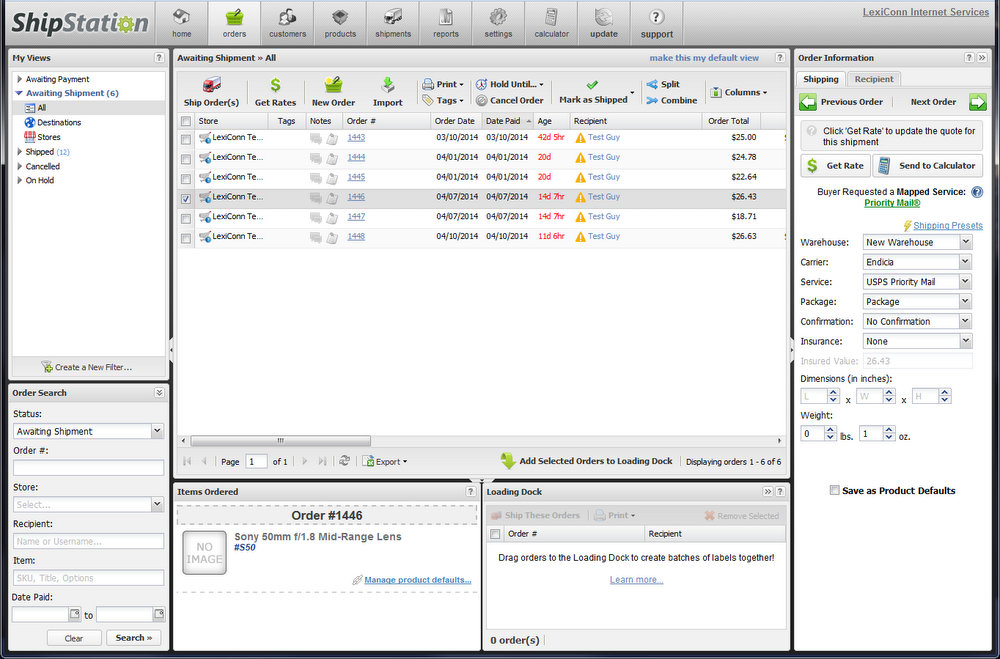Click the Order # search input field
The height and width of the screenshot is (659, 1000).
pos(88,468)
